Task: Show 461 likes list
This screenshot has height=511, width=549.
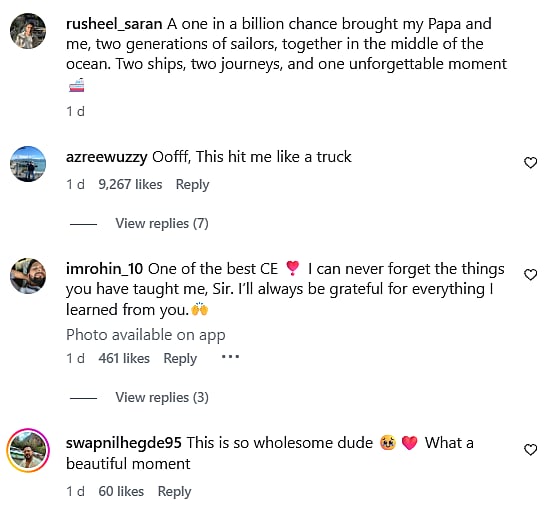Action: 124,359
